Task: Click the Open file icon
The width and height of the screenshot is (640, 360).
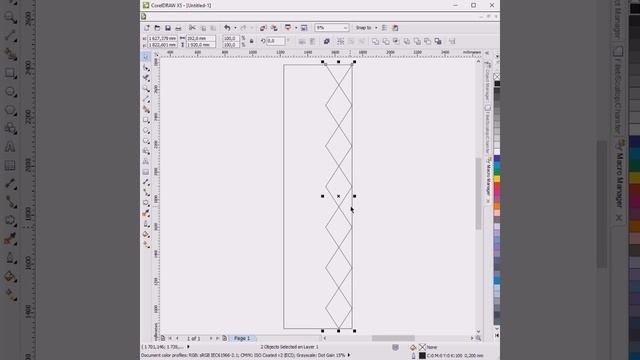Action: tap(157, 28)
